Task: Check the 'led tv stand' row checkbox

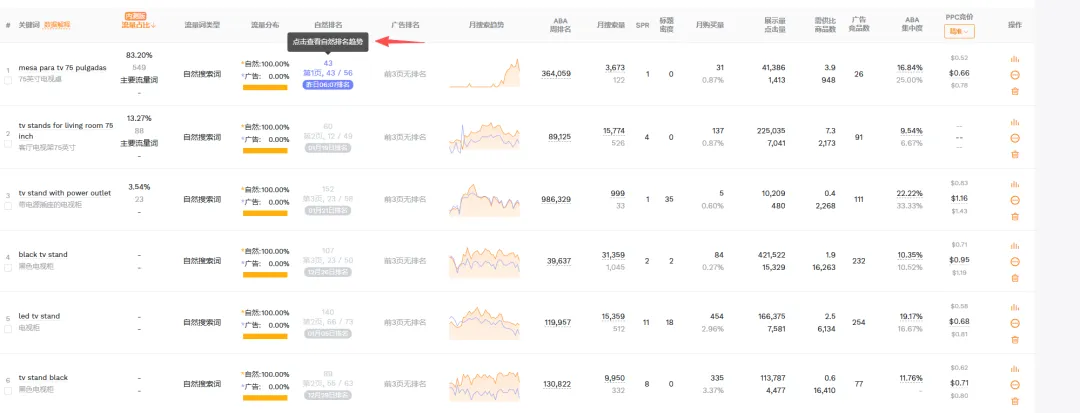Action: coord(8,329)
